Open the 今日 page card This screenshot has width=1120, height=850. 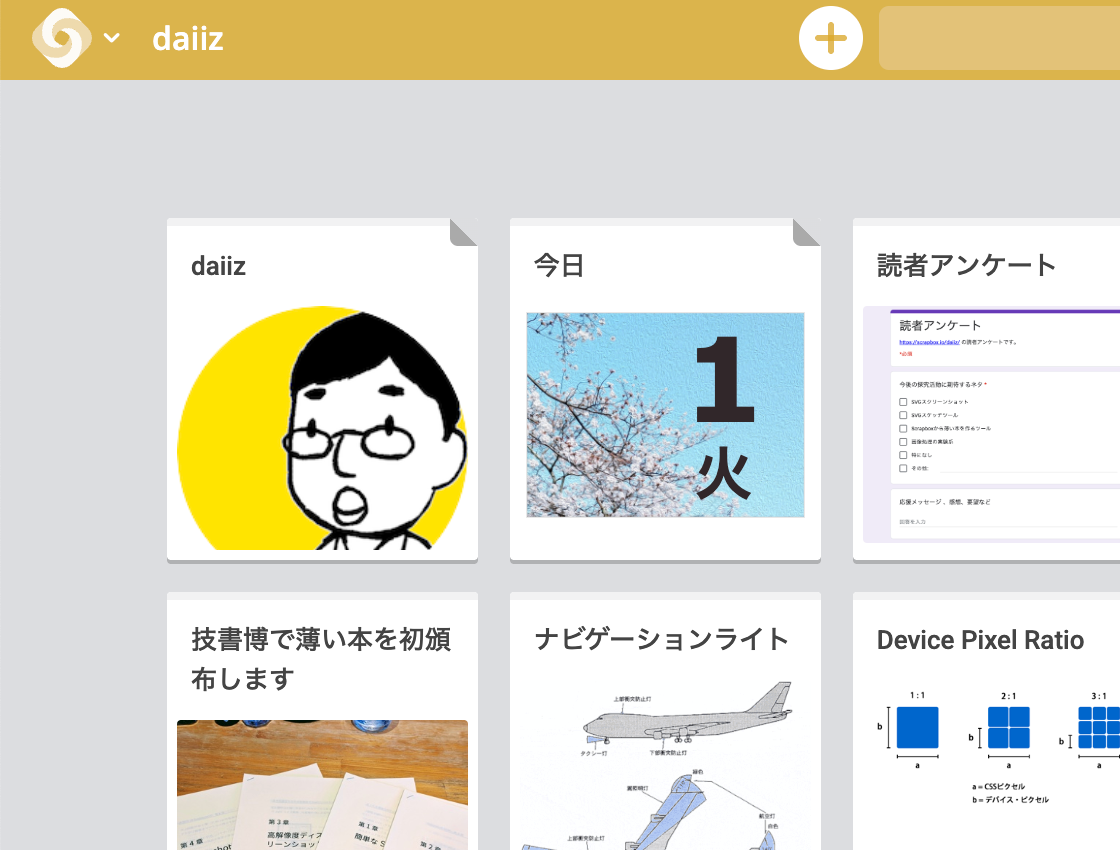coord(665,390)
